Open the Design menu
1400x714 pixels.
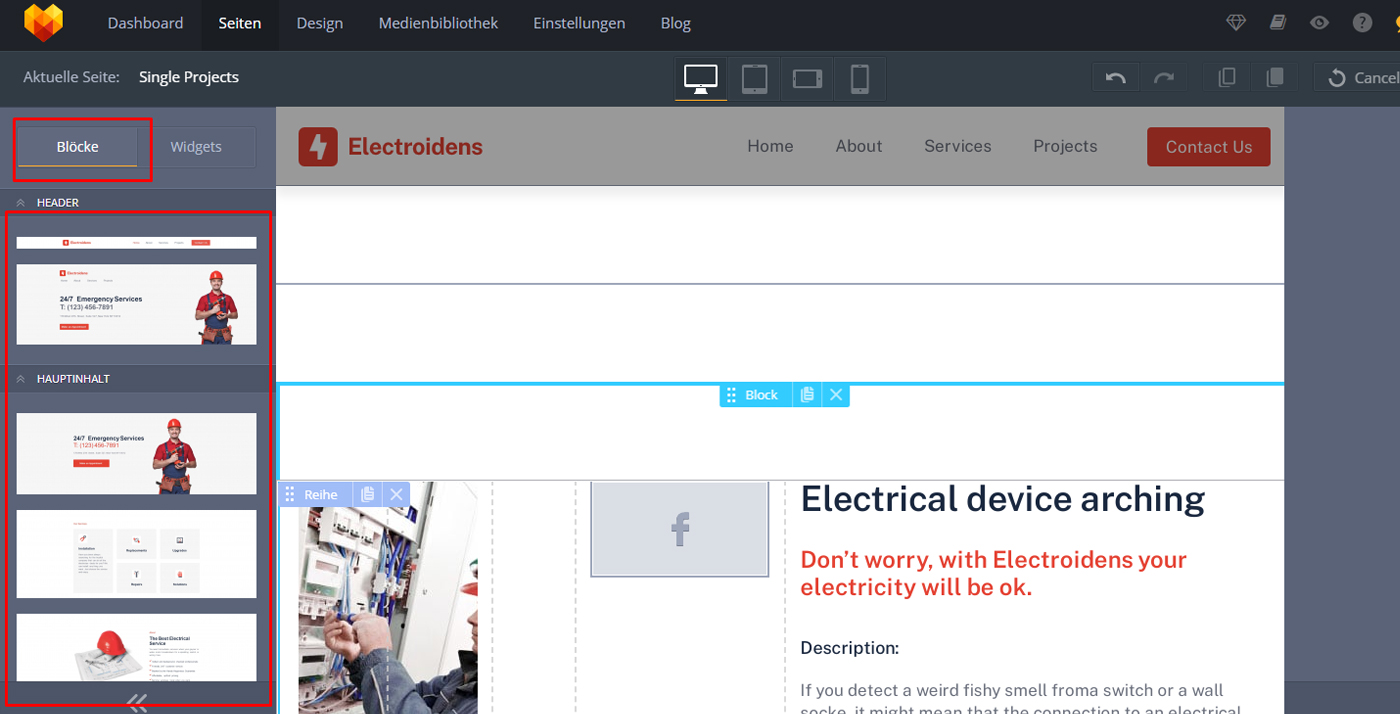coord(319,23)
